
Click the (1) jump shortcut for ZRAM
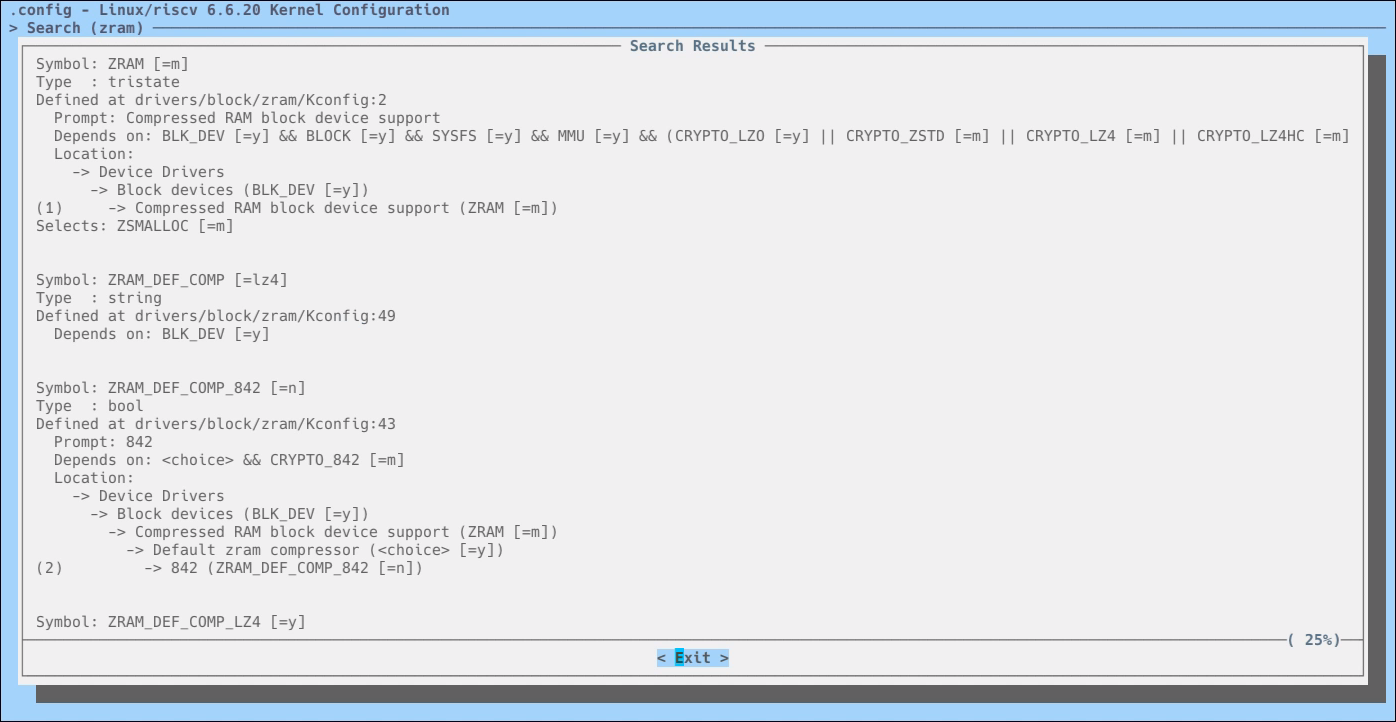pos(49,208)
